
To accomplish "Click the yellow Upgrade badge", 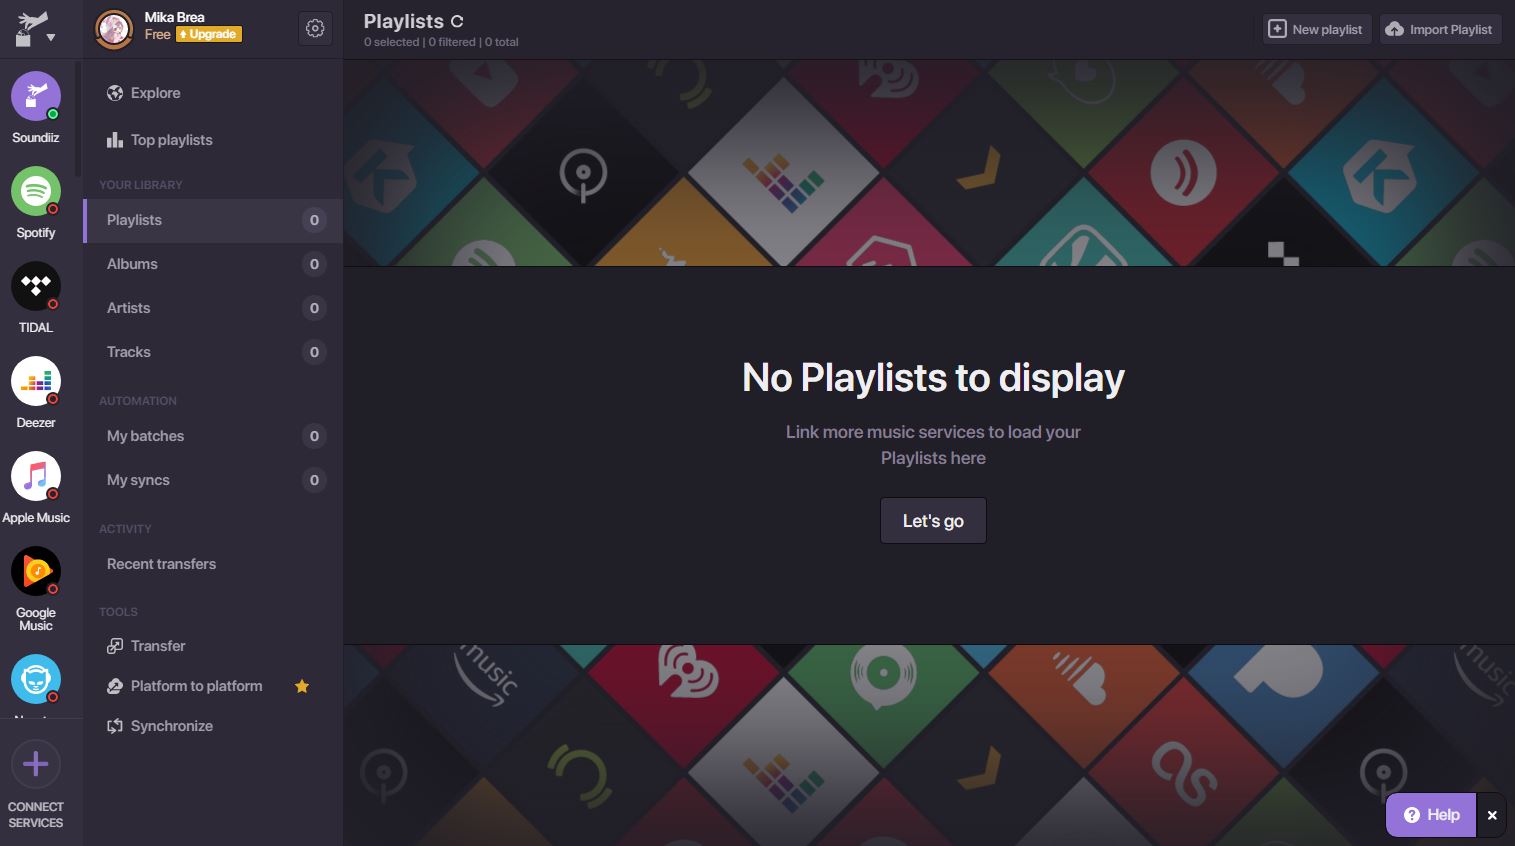I will click(x=209, y=34).
